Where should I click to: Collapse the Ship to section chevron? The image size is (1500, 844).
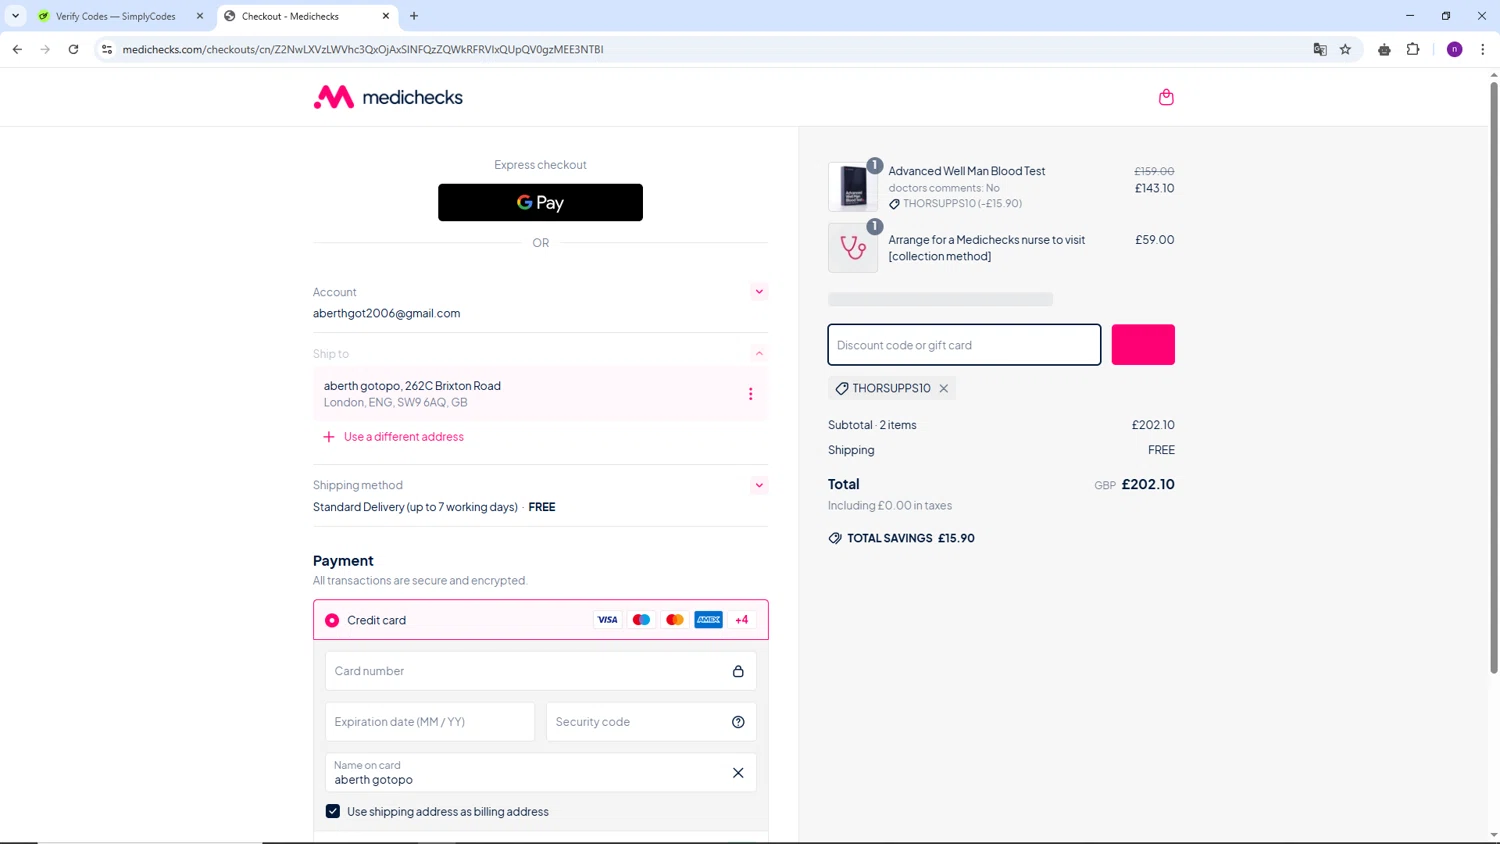click(759, 353)
